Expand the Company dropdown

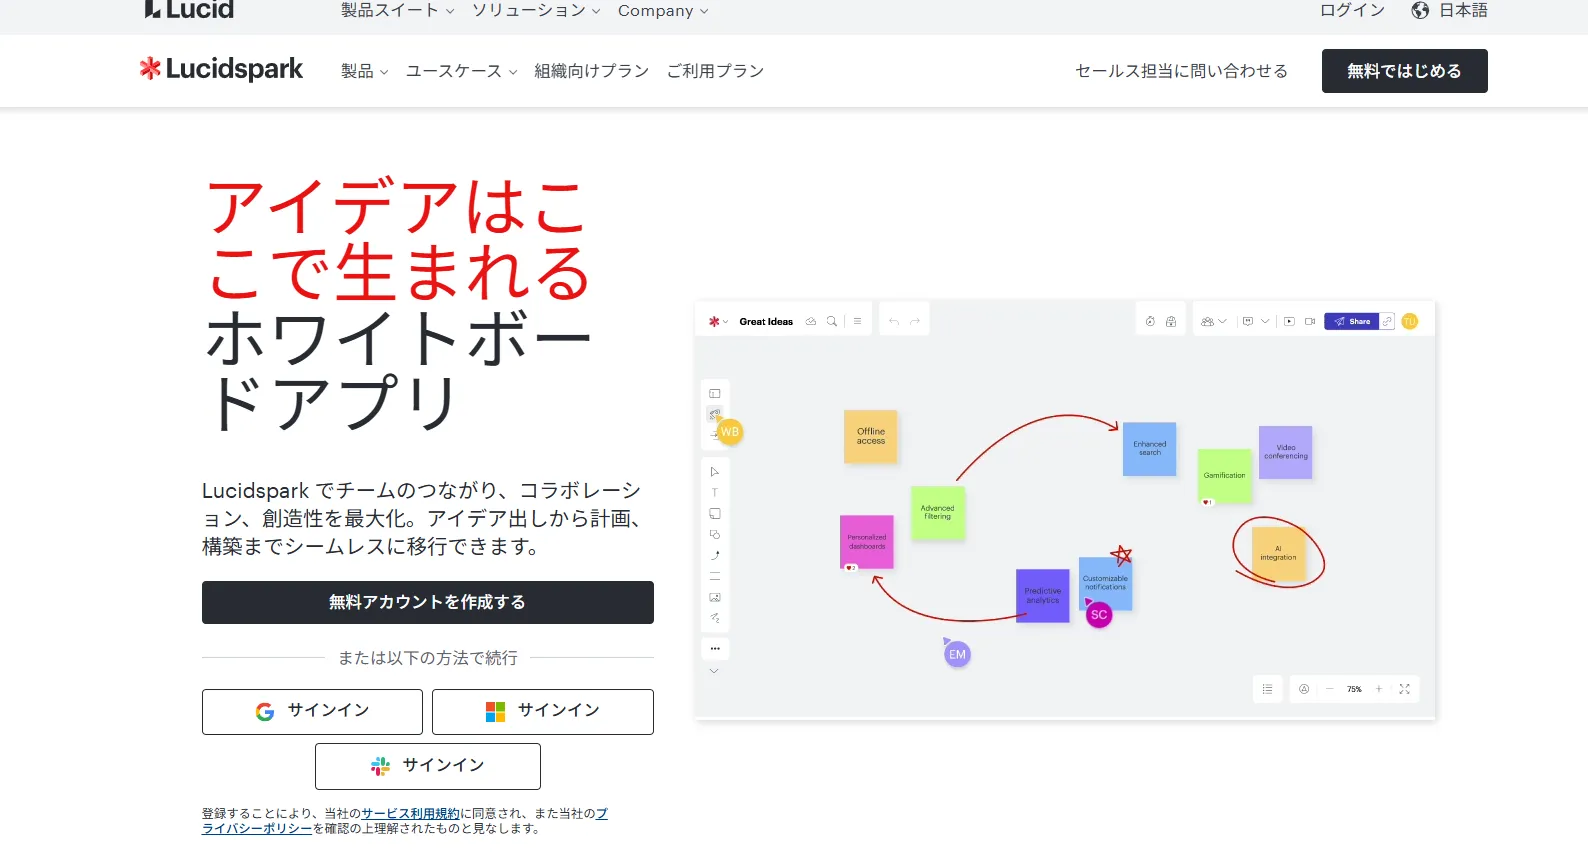pyautogui.click(x=663, y=10)
